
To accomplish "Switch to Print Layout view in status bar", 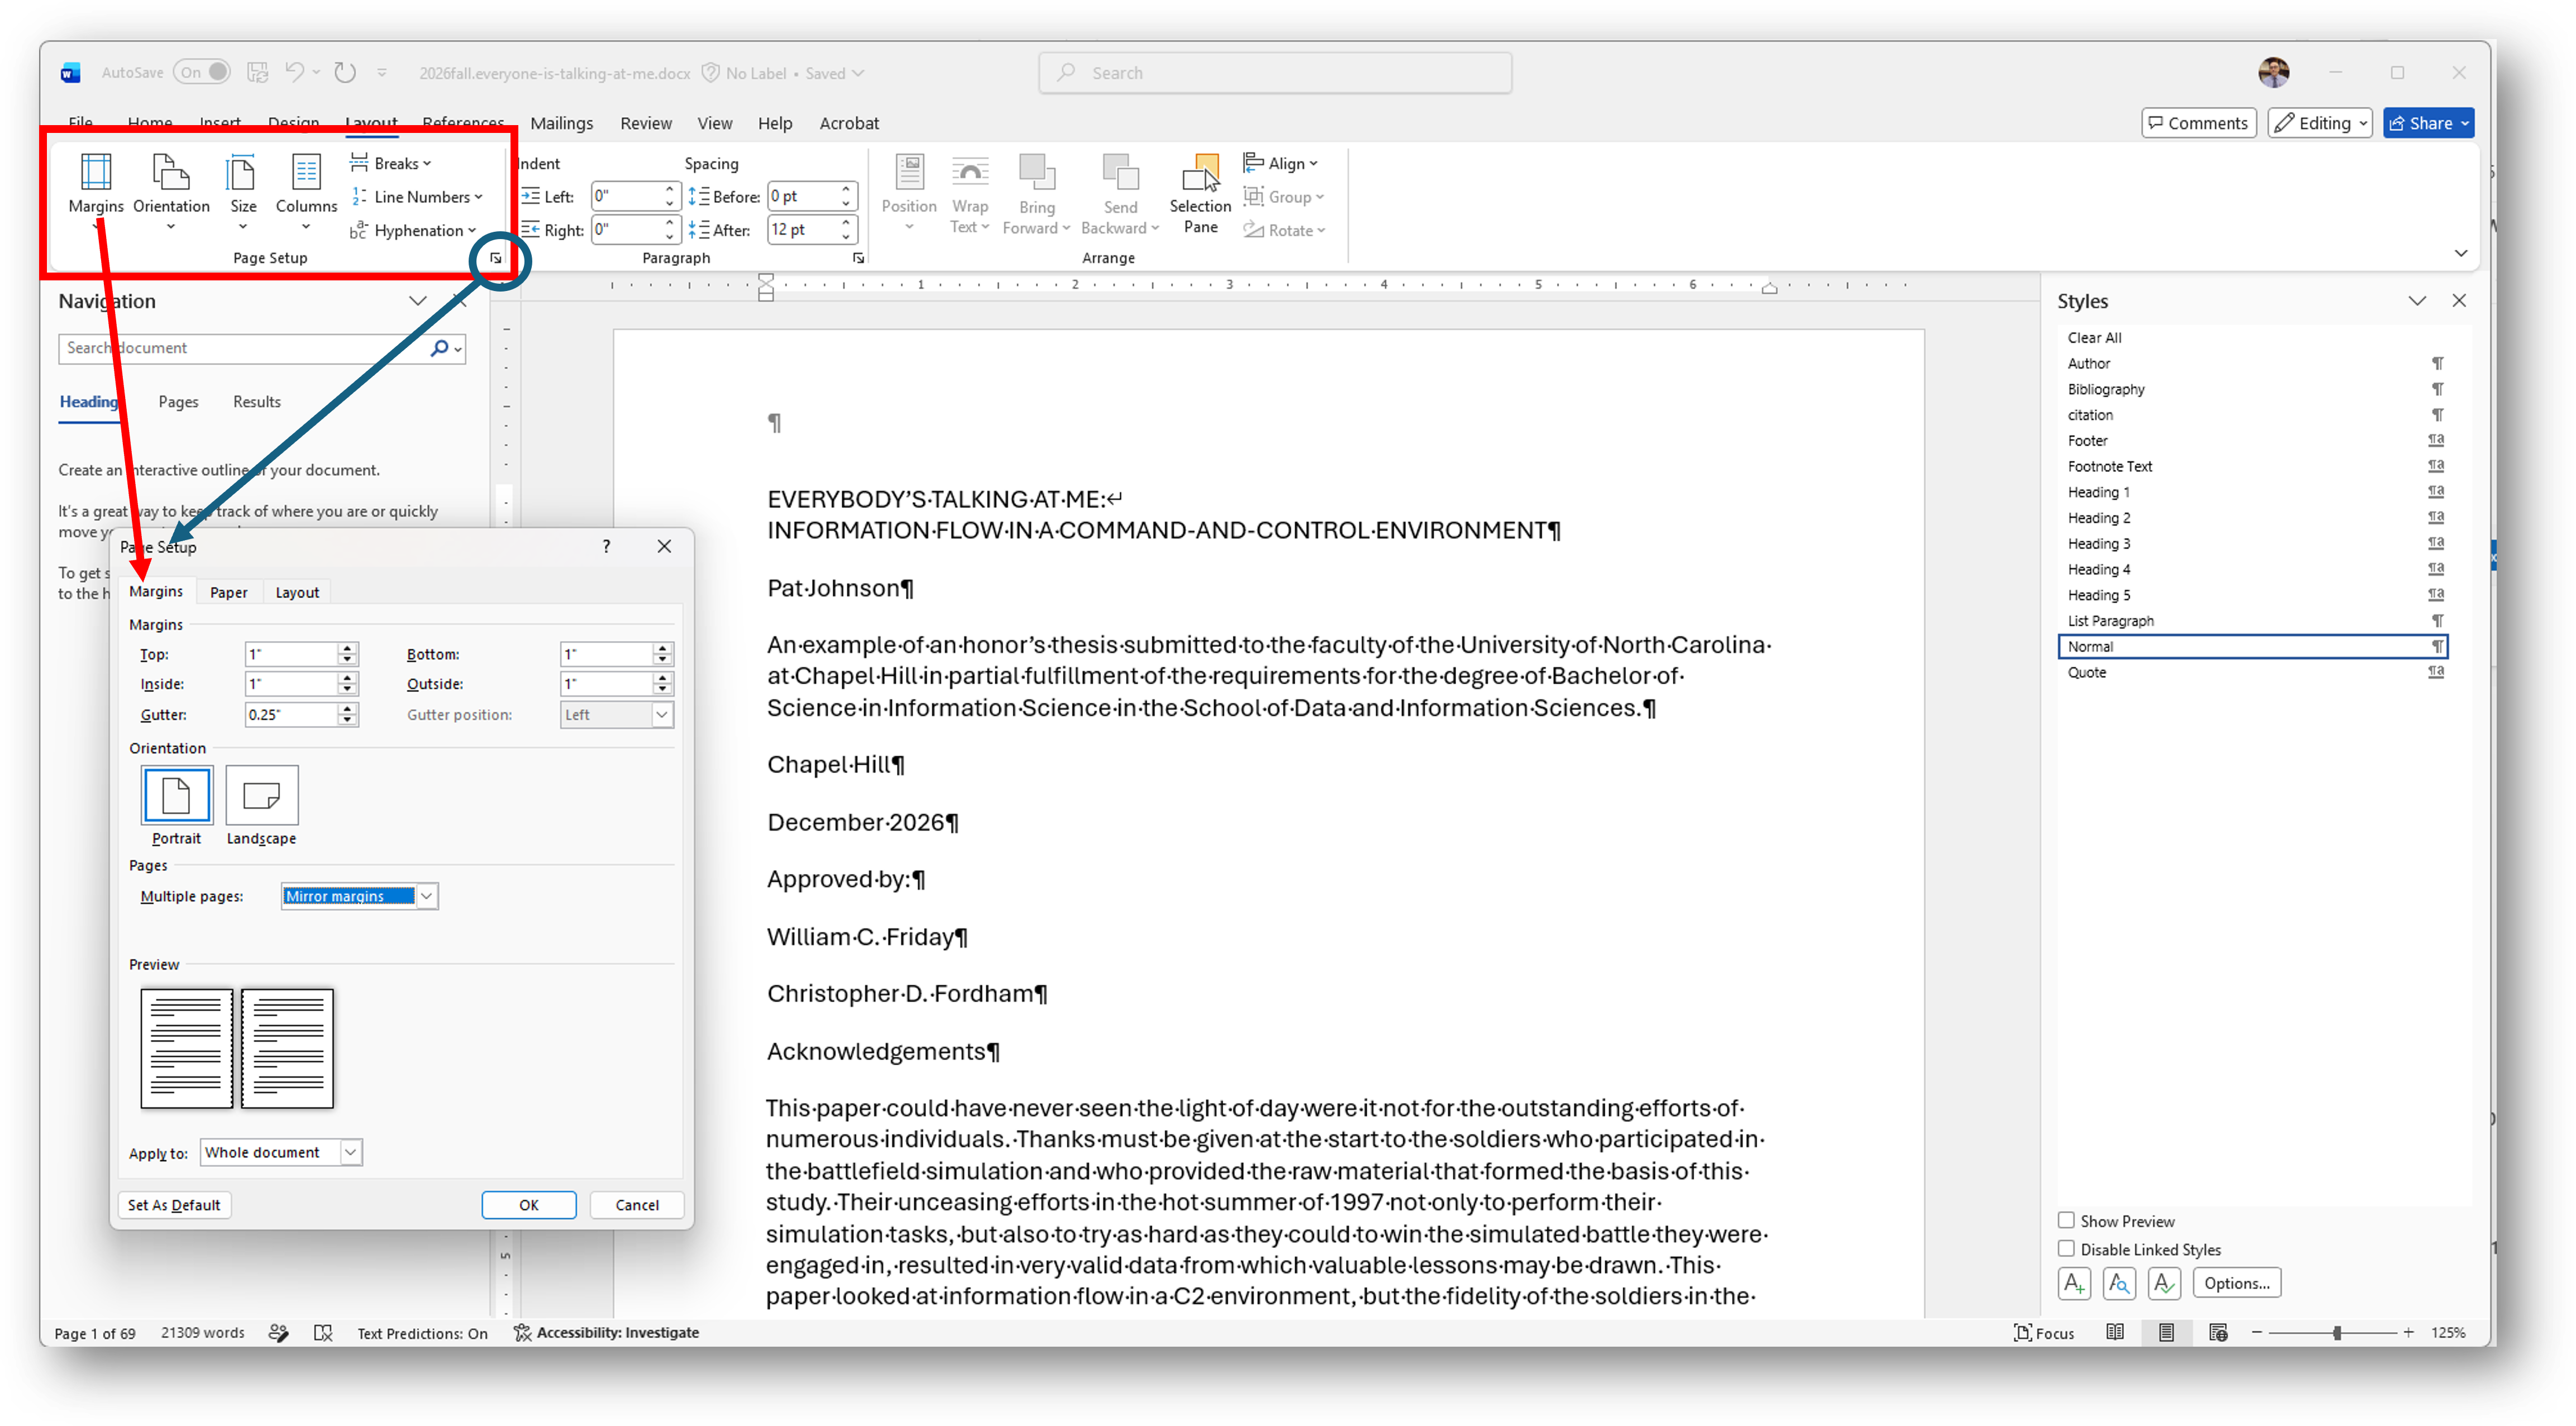I will click(x=2166, y=1332).
